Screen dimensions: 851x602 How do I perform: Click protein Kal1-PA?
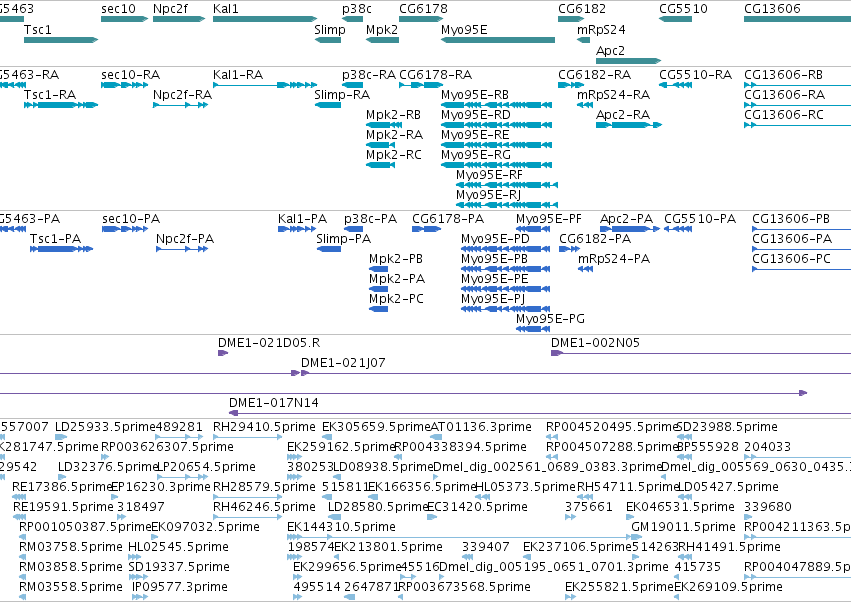click(x=297, y=229)
